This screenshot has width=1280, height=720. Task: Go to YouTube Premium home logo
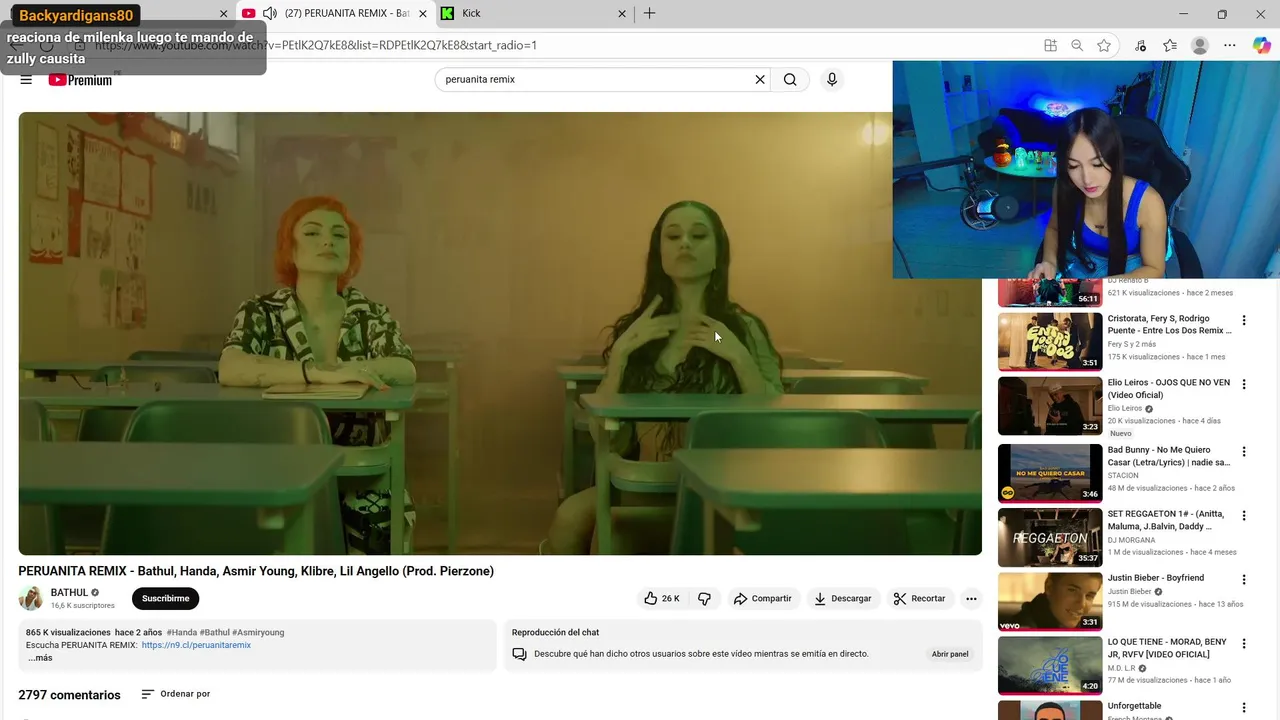[80, 80]
